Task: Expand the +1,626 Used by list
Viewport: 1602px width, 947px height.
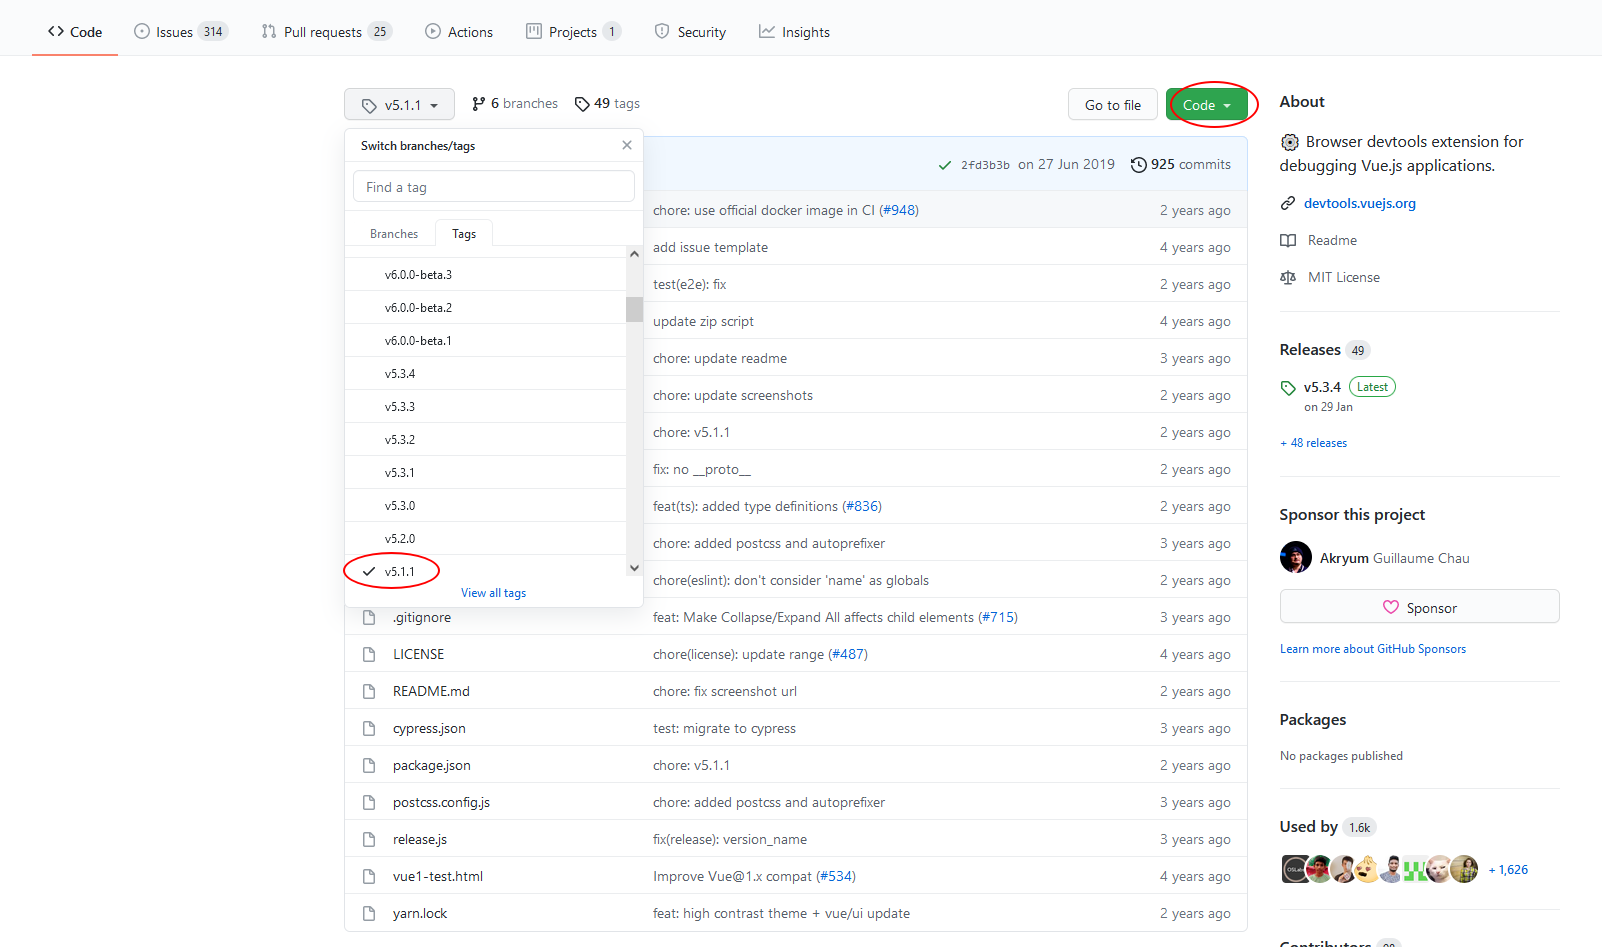Action: click(1507, 869)
